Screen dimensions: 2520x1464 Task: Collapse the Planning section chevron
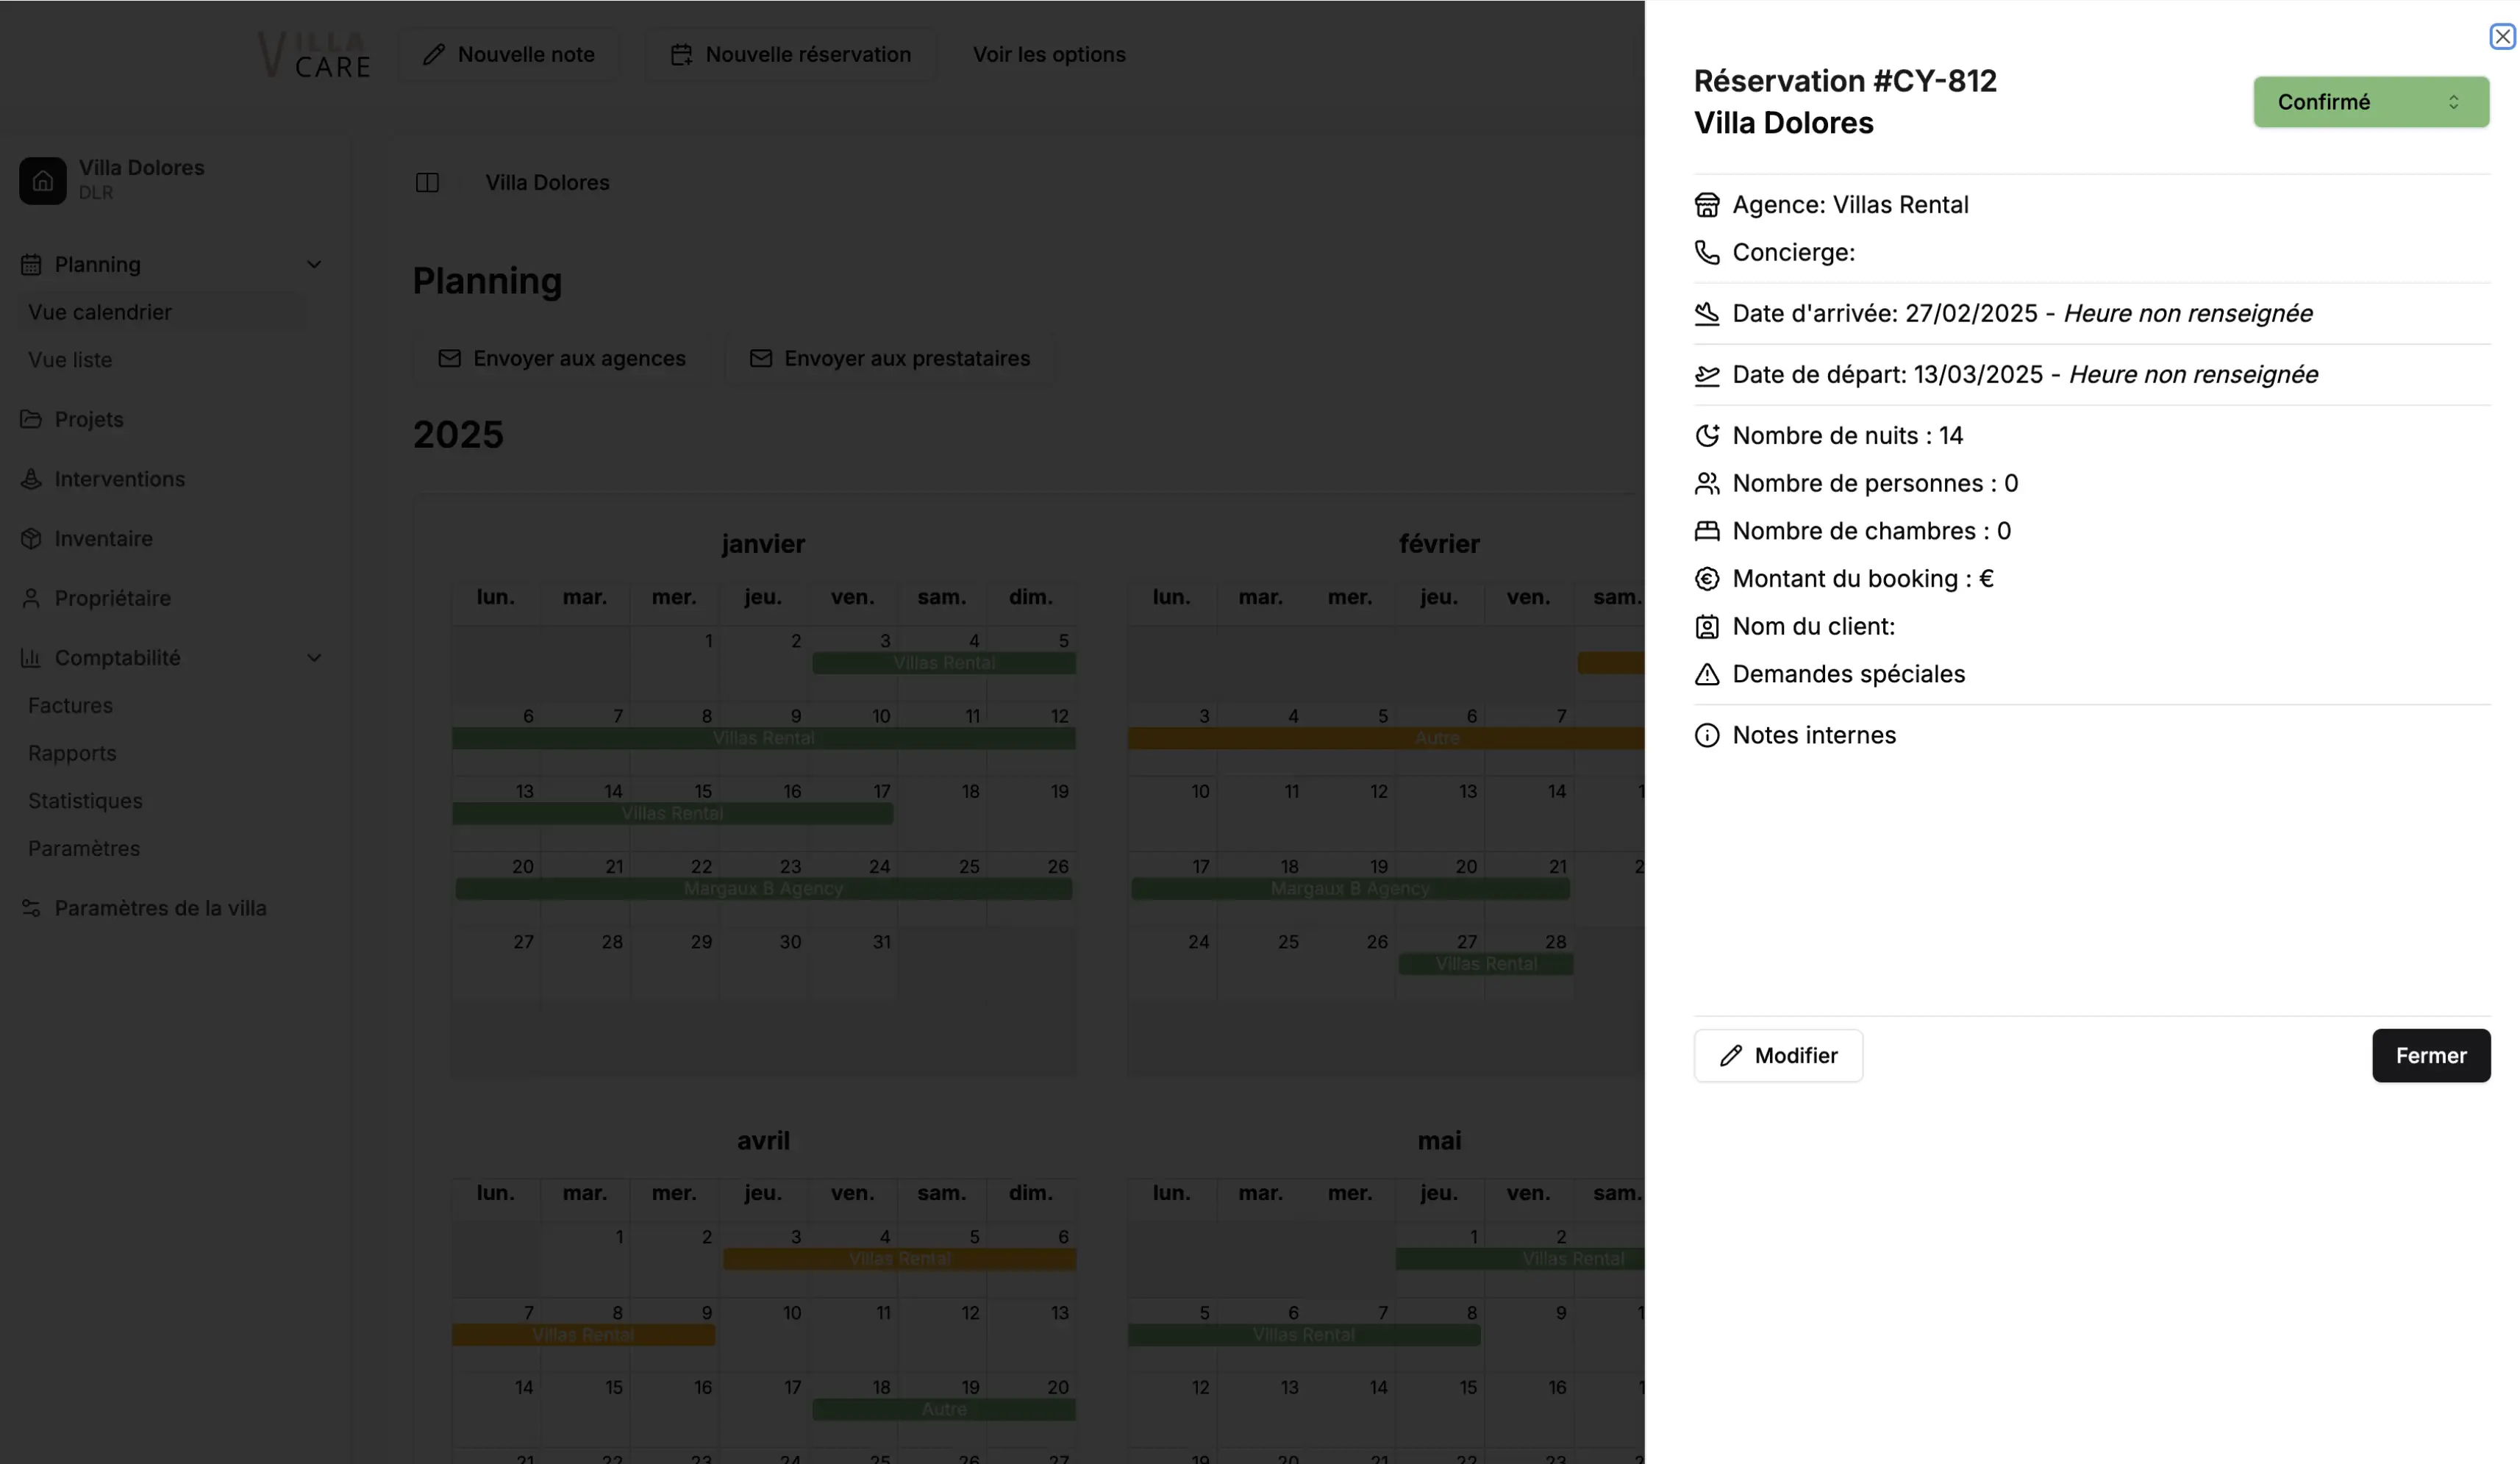(314, 265)
